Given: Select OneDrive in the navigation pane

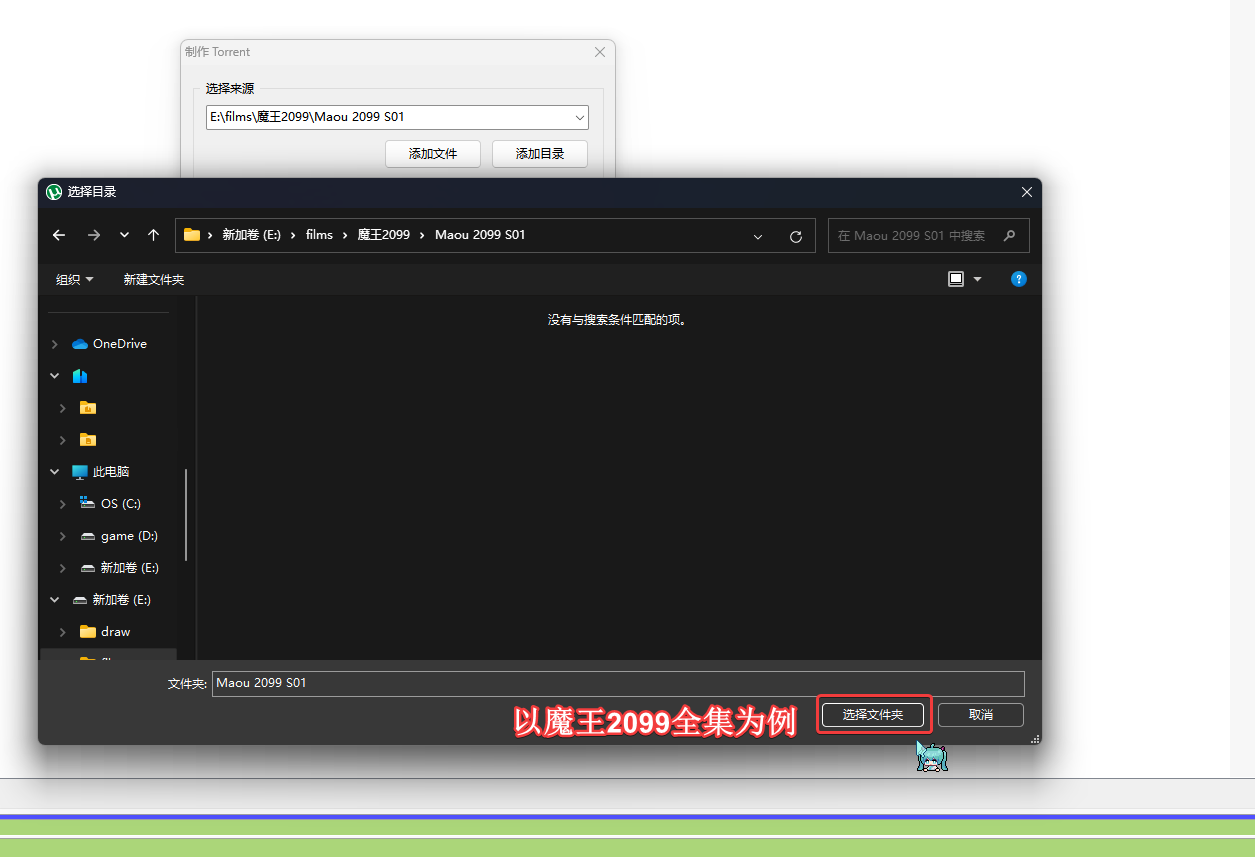Looking at the screenshot, I should click(x=119, y=343).
